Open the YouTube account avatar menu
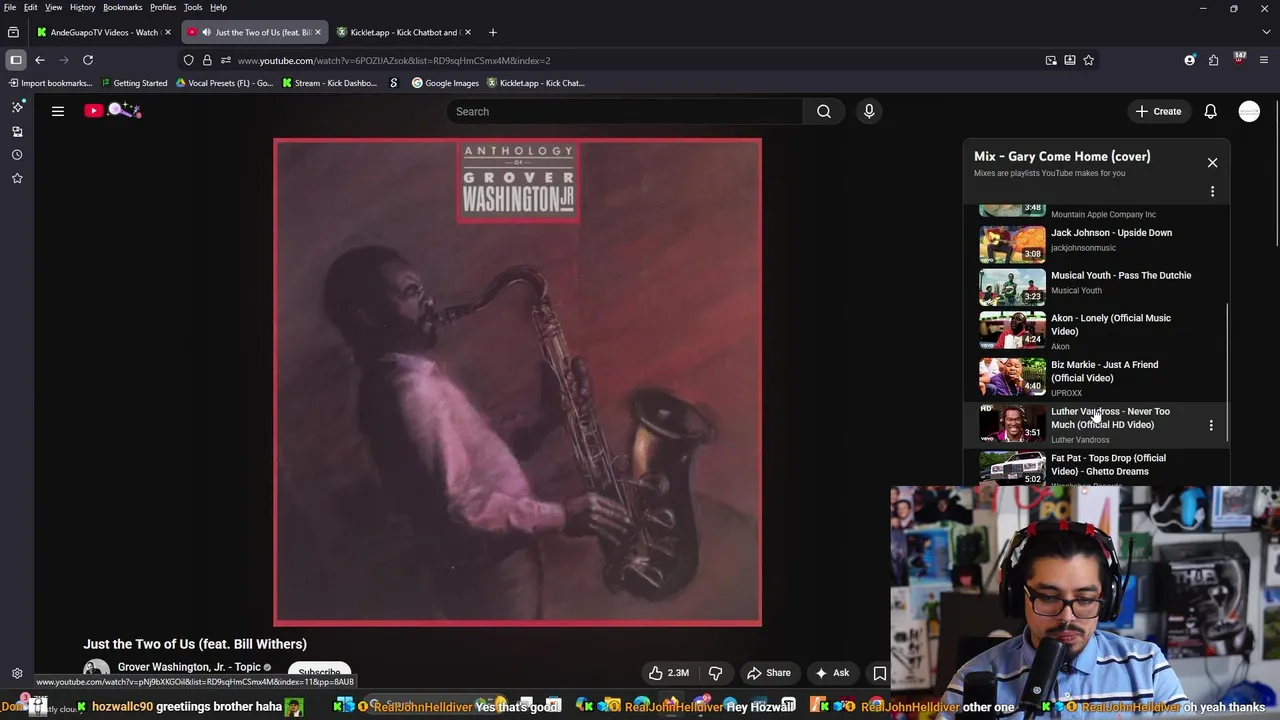 click(x=1249, y=111)
